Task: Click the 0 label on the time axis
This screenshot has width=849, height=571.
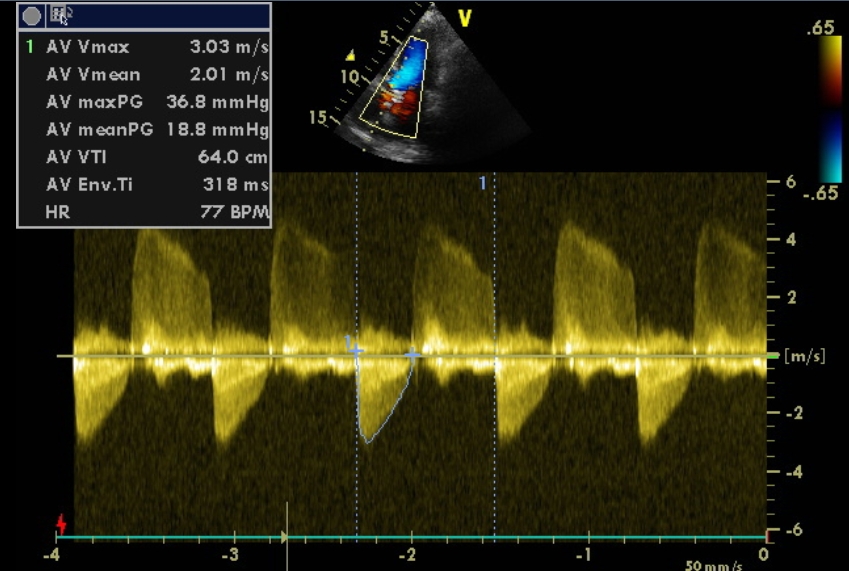Action: 763,555
